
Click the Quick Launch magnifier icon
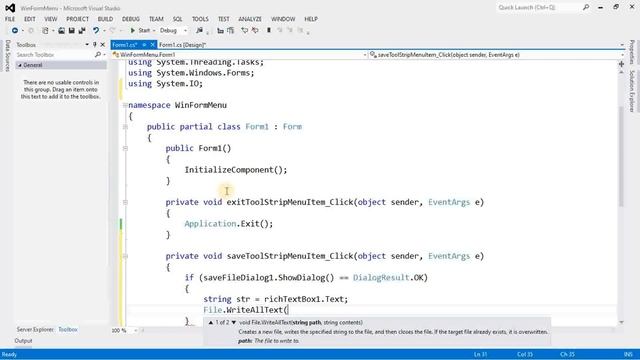point(586,7)
